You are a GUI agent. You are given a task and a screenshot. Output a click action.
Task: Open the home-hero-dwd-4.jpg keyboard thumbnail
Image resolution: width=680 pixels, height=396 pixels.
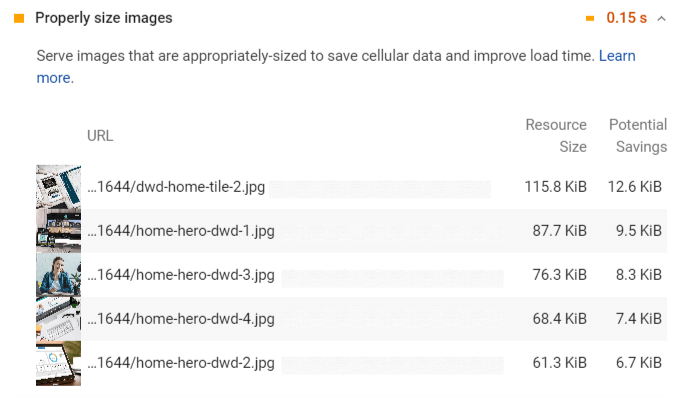pyautogui.click(x=59, y=319)
